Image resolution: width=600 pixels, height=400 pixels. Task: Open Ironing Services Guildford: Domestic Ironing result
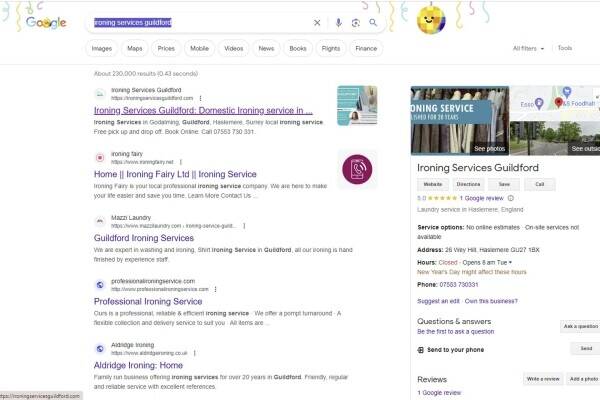point(203,111)
